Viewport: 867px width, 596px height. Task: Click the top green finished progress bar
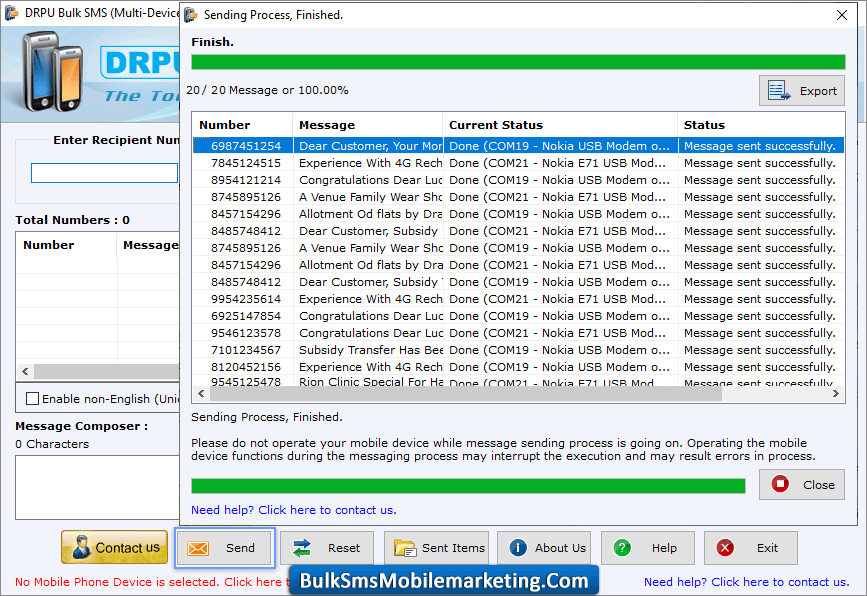point(518,62)
